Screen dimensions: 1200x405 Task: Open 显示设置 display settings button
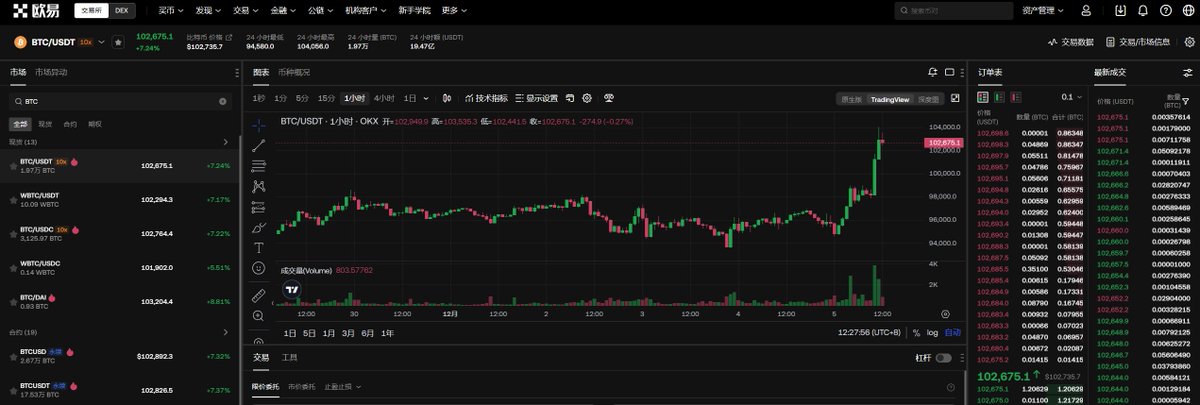coord(535,98)
